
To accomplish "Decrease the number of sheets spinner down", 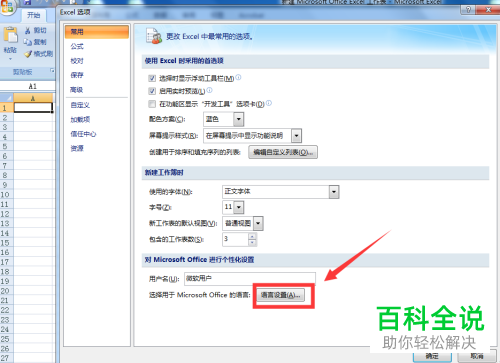I will [x=252, y=242].
